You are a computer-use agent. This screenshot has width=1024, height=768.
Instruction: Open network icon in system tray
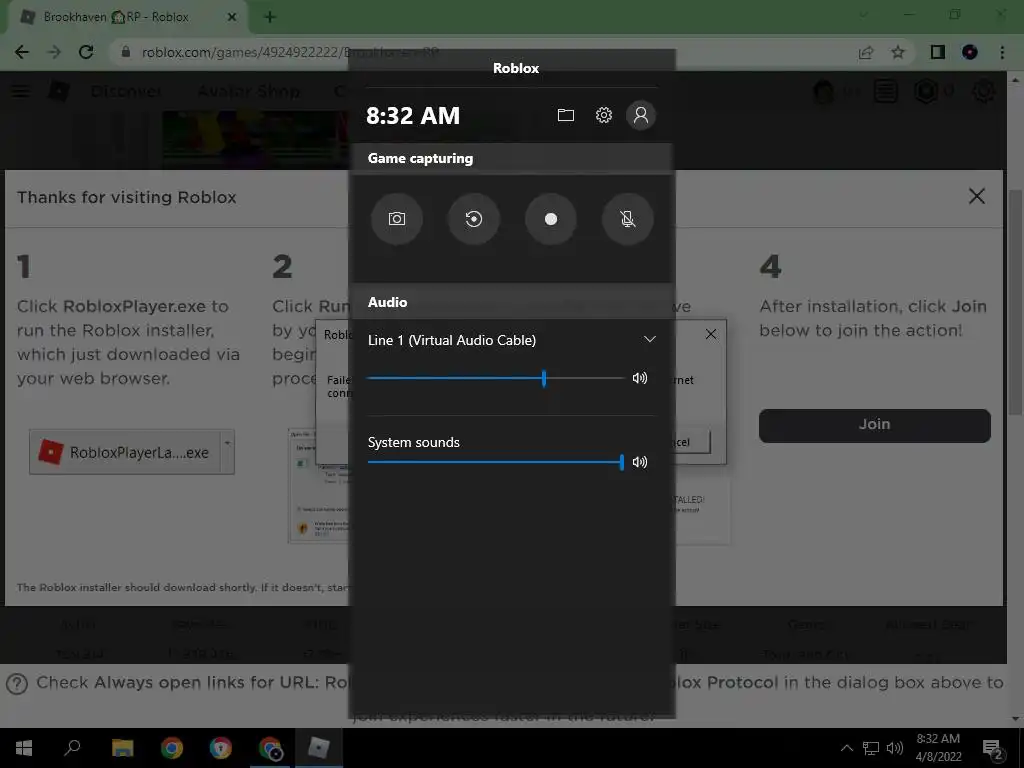(871, 748)
